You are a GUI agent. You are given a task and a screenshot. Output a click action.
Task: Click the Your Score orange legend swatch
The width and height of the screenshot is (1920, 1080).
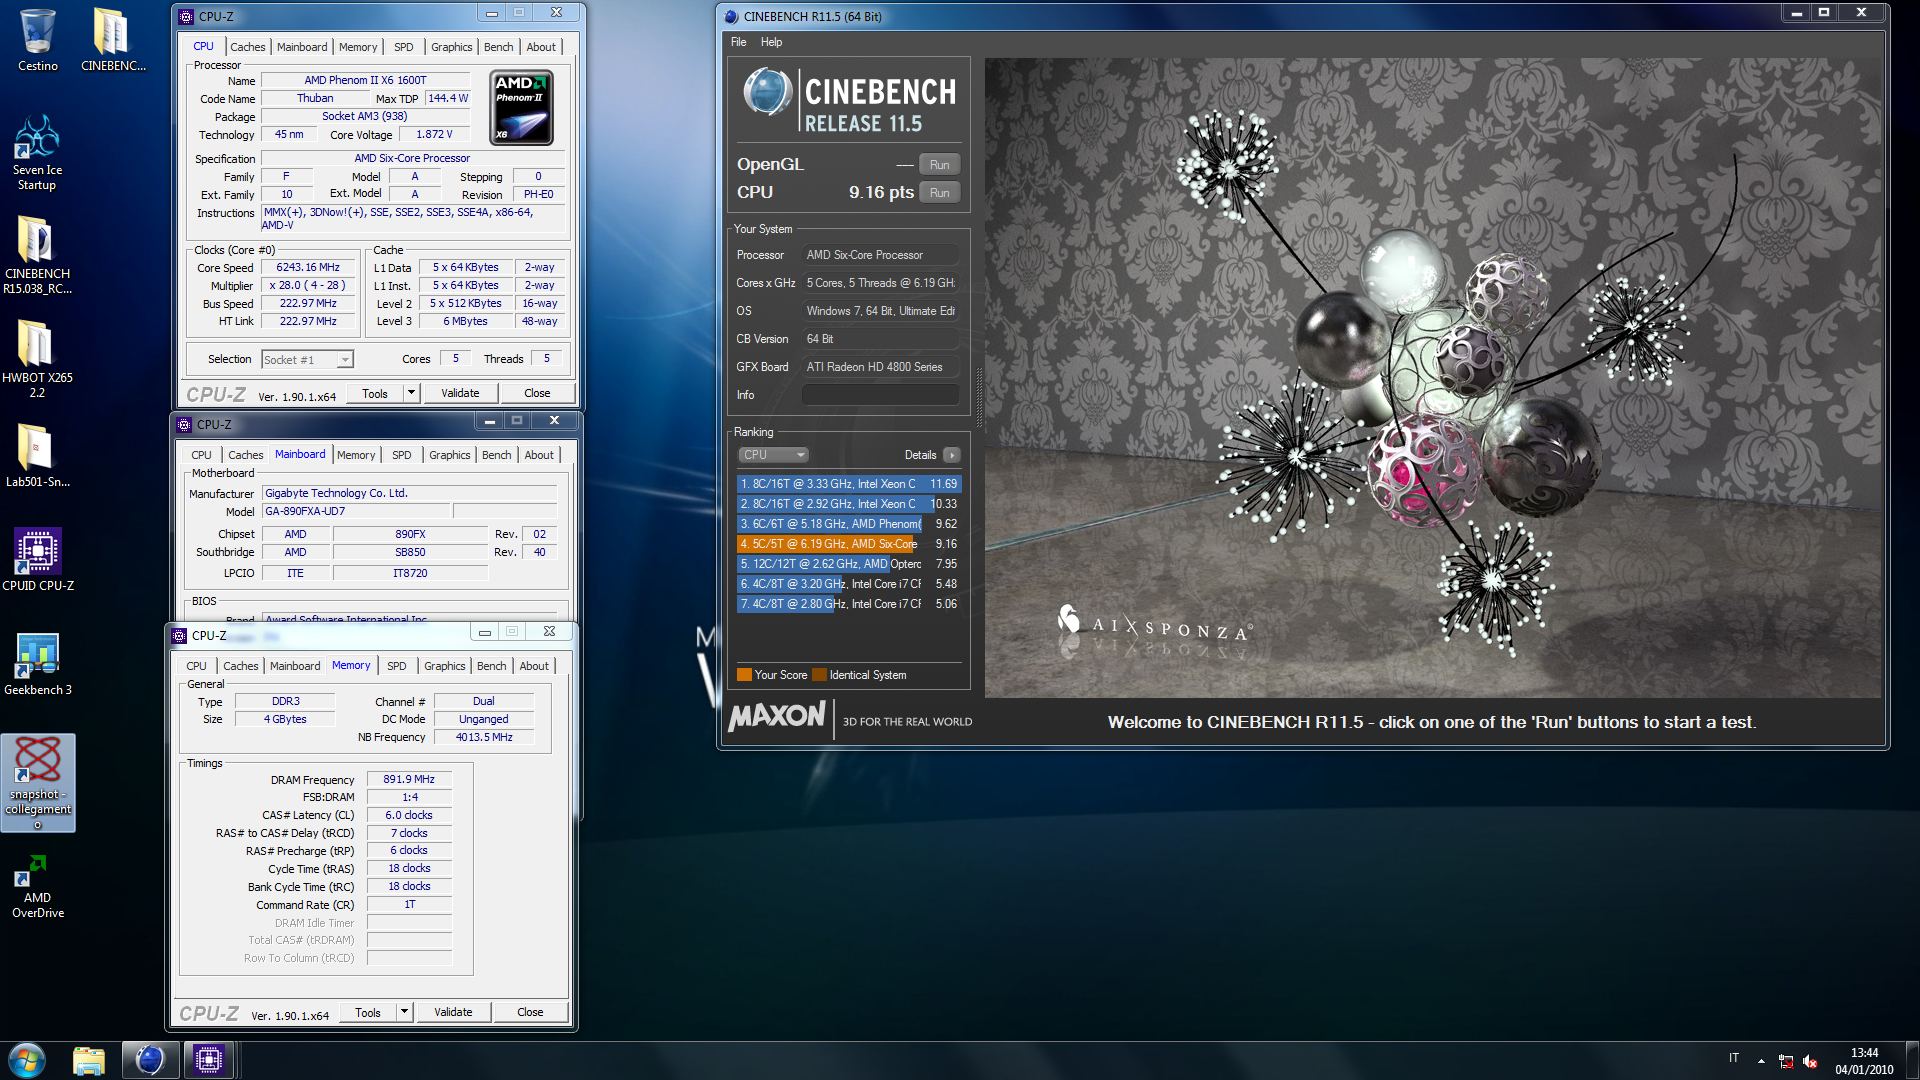pos(744,675)
